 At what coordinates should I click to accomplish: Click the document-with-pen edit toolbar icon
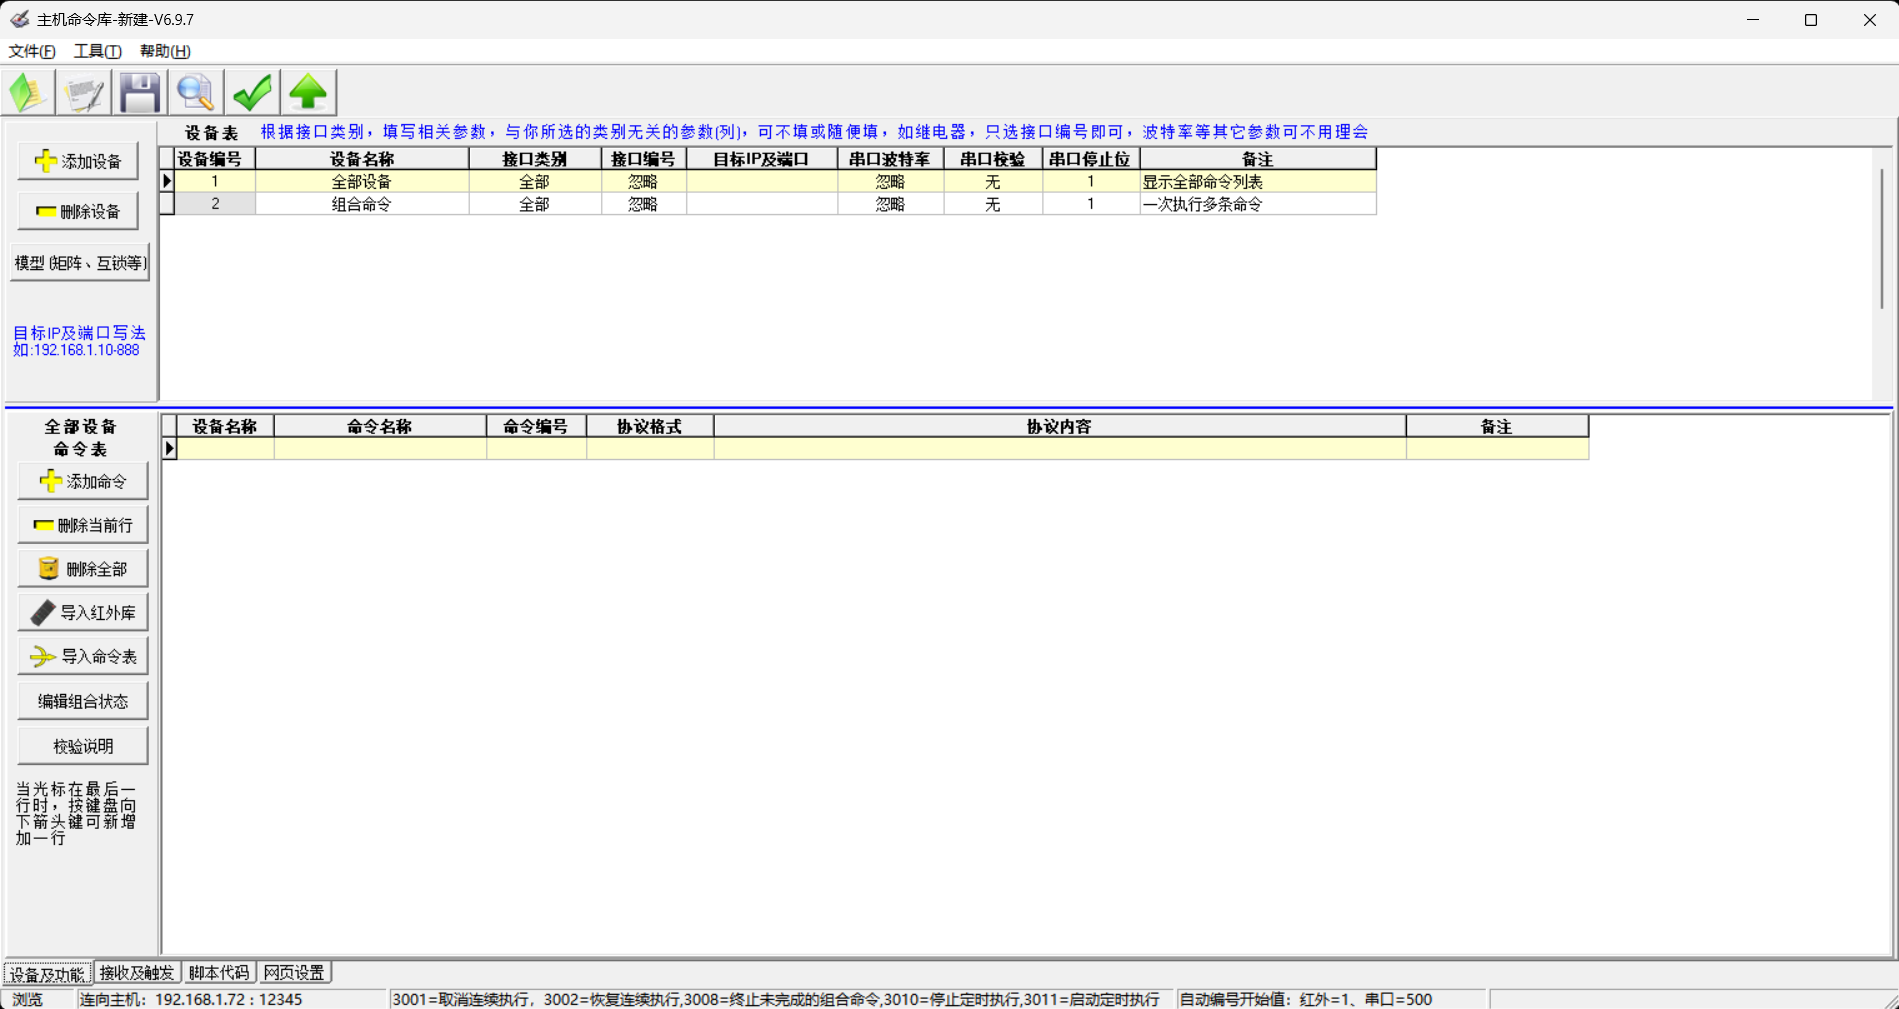(84, 93)
